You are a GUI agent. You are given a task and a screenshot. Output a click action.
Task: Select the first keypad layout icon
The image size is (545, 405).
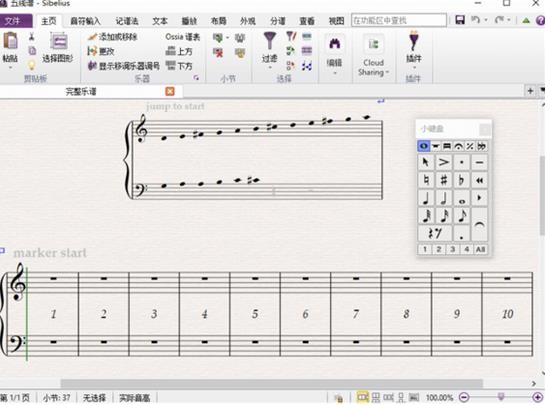(x=423, y=146)
